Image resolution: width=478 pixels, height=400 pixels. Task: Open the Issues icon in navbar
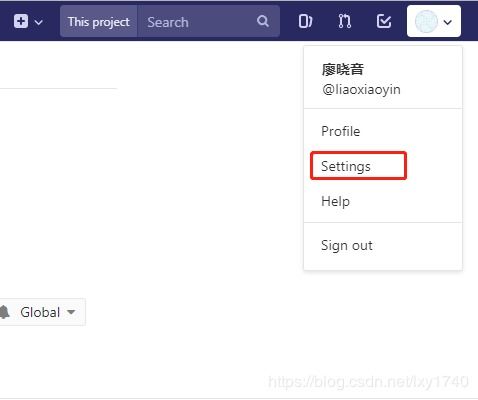tap(305, 22)
